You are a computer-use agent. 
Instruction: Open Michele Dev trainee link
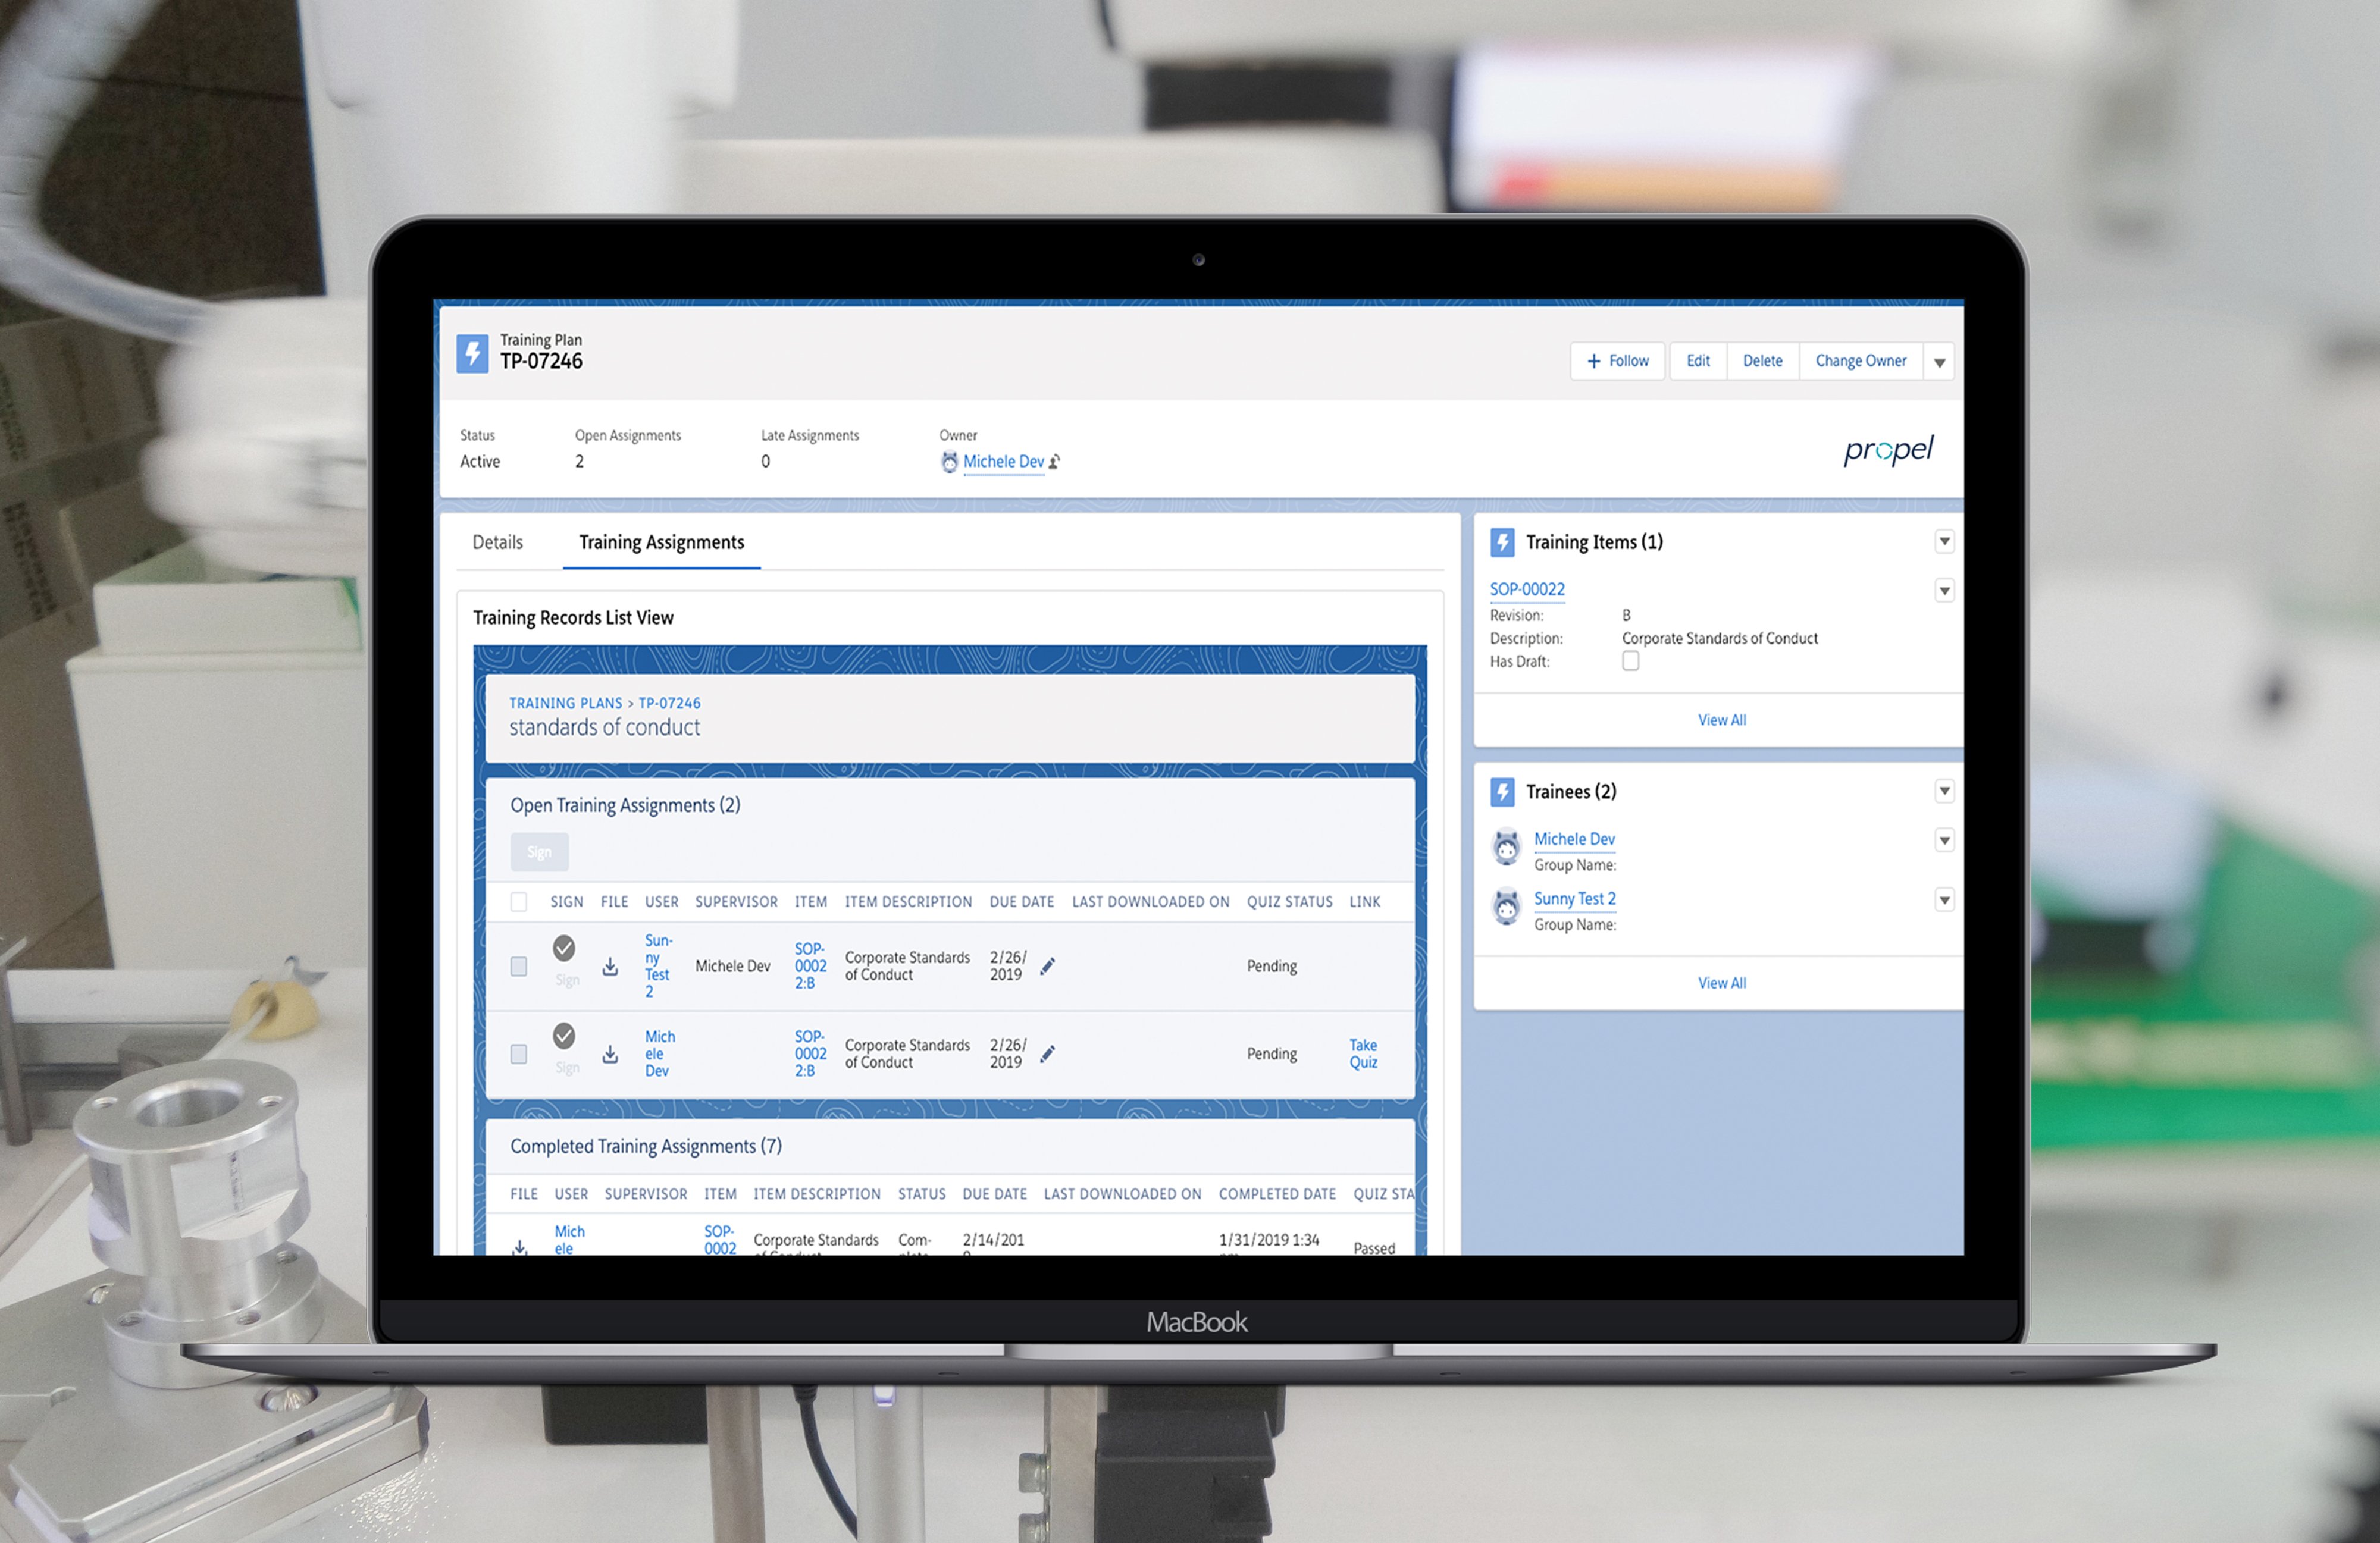coord(1574,839)
